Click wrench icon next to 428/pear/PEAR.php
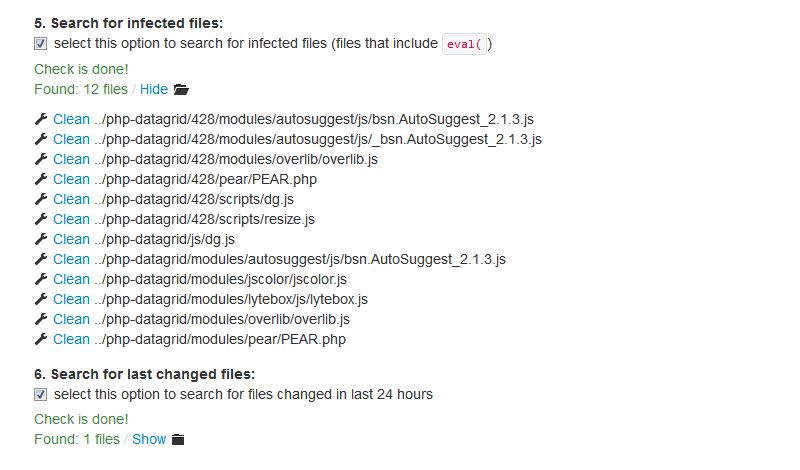Image resolution: width=800 pixels, height=470 pixels. pyautogui.click(x=41, y=179)
